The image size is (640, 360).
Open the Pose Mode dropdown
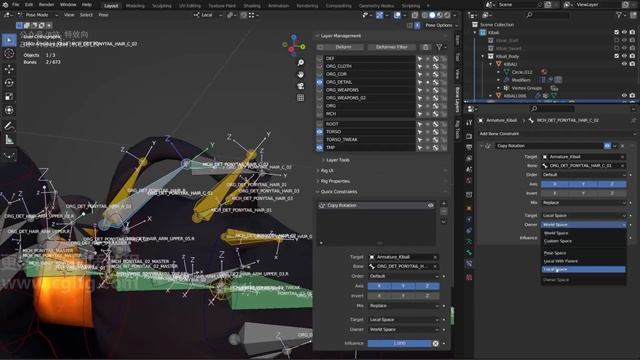click(x=38, y=15)
